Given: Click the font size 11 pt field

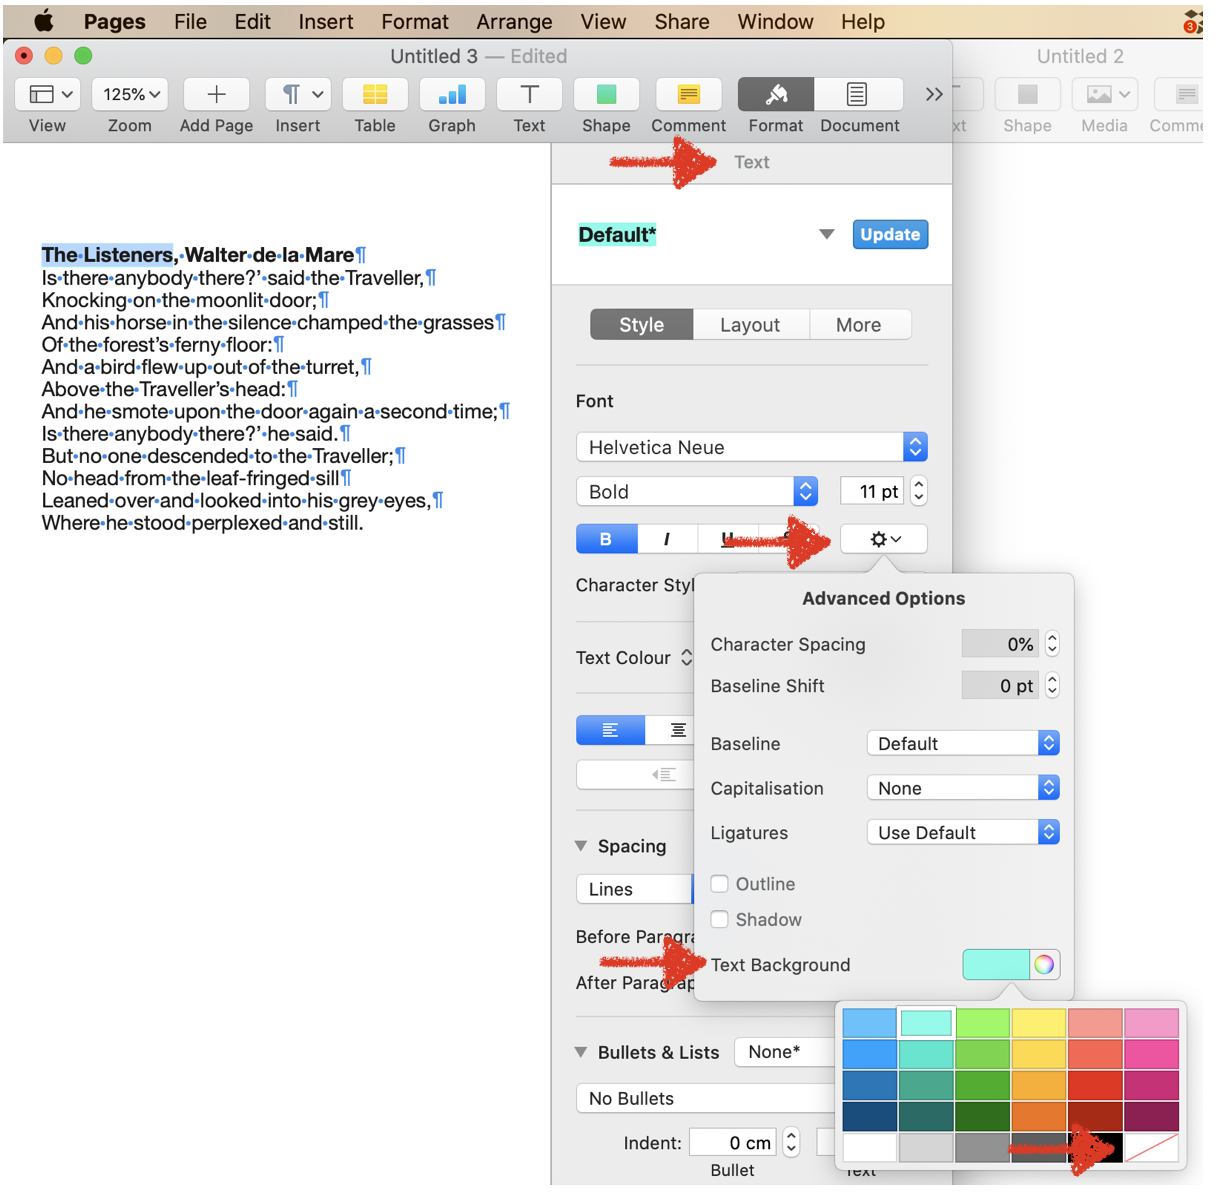Looking at the screenshot, I should pos(872,491).
